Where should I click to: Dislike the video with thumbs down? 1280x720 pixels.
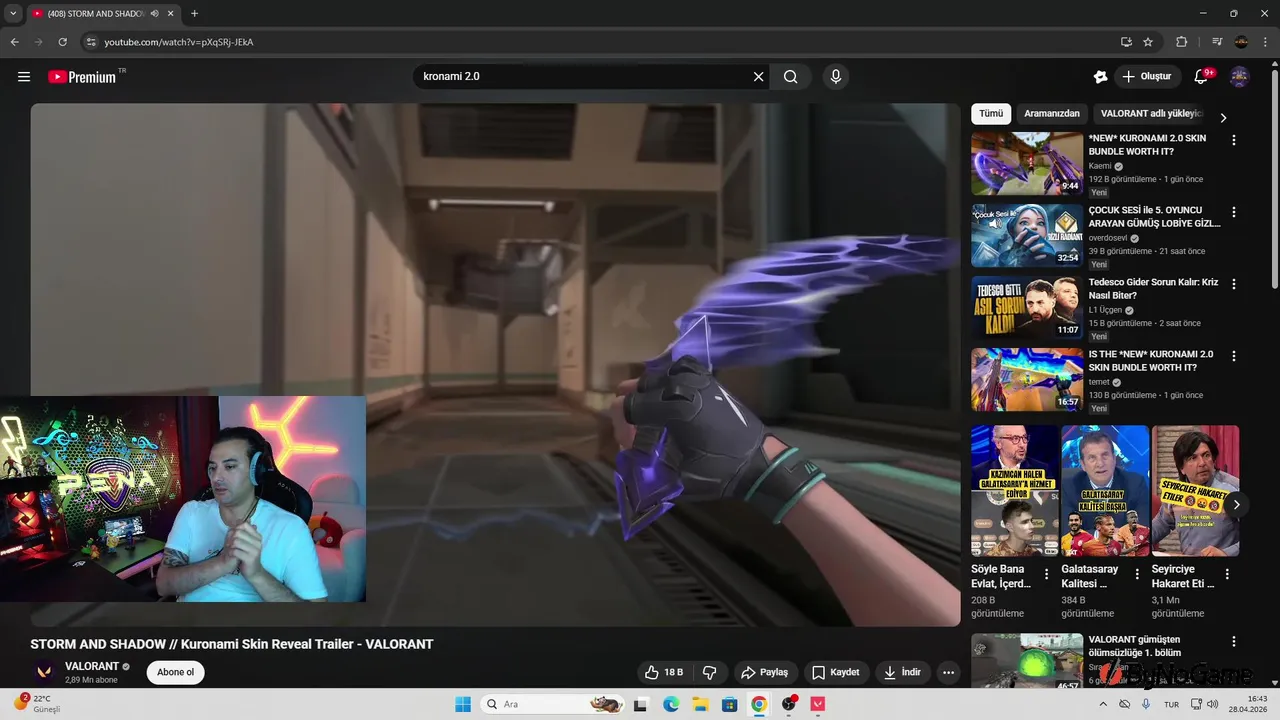710,672
